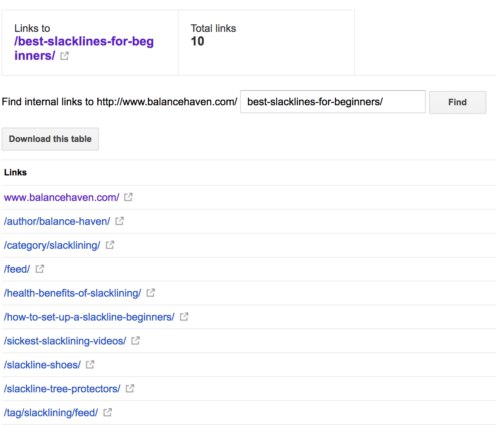The image size is (496, 425).
Task: Open the www.balancehaven.com/ link
Action: point(61,197)
